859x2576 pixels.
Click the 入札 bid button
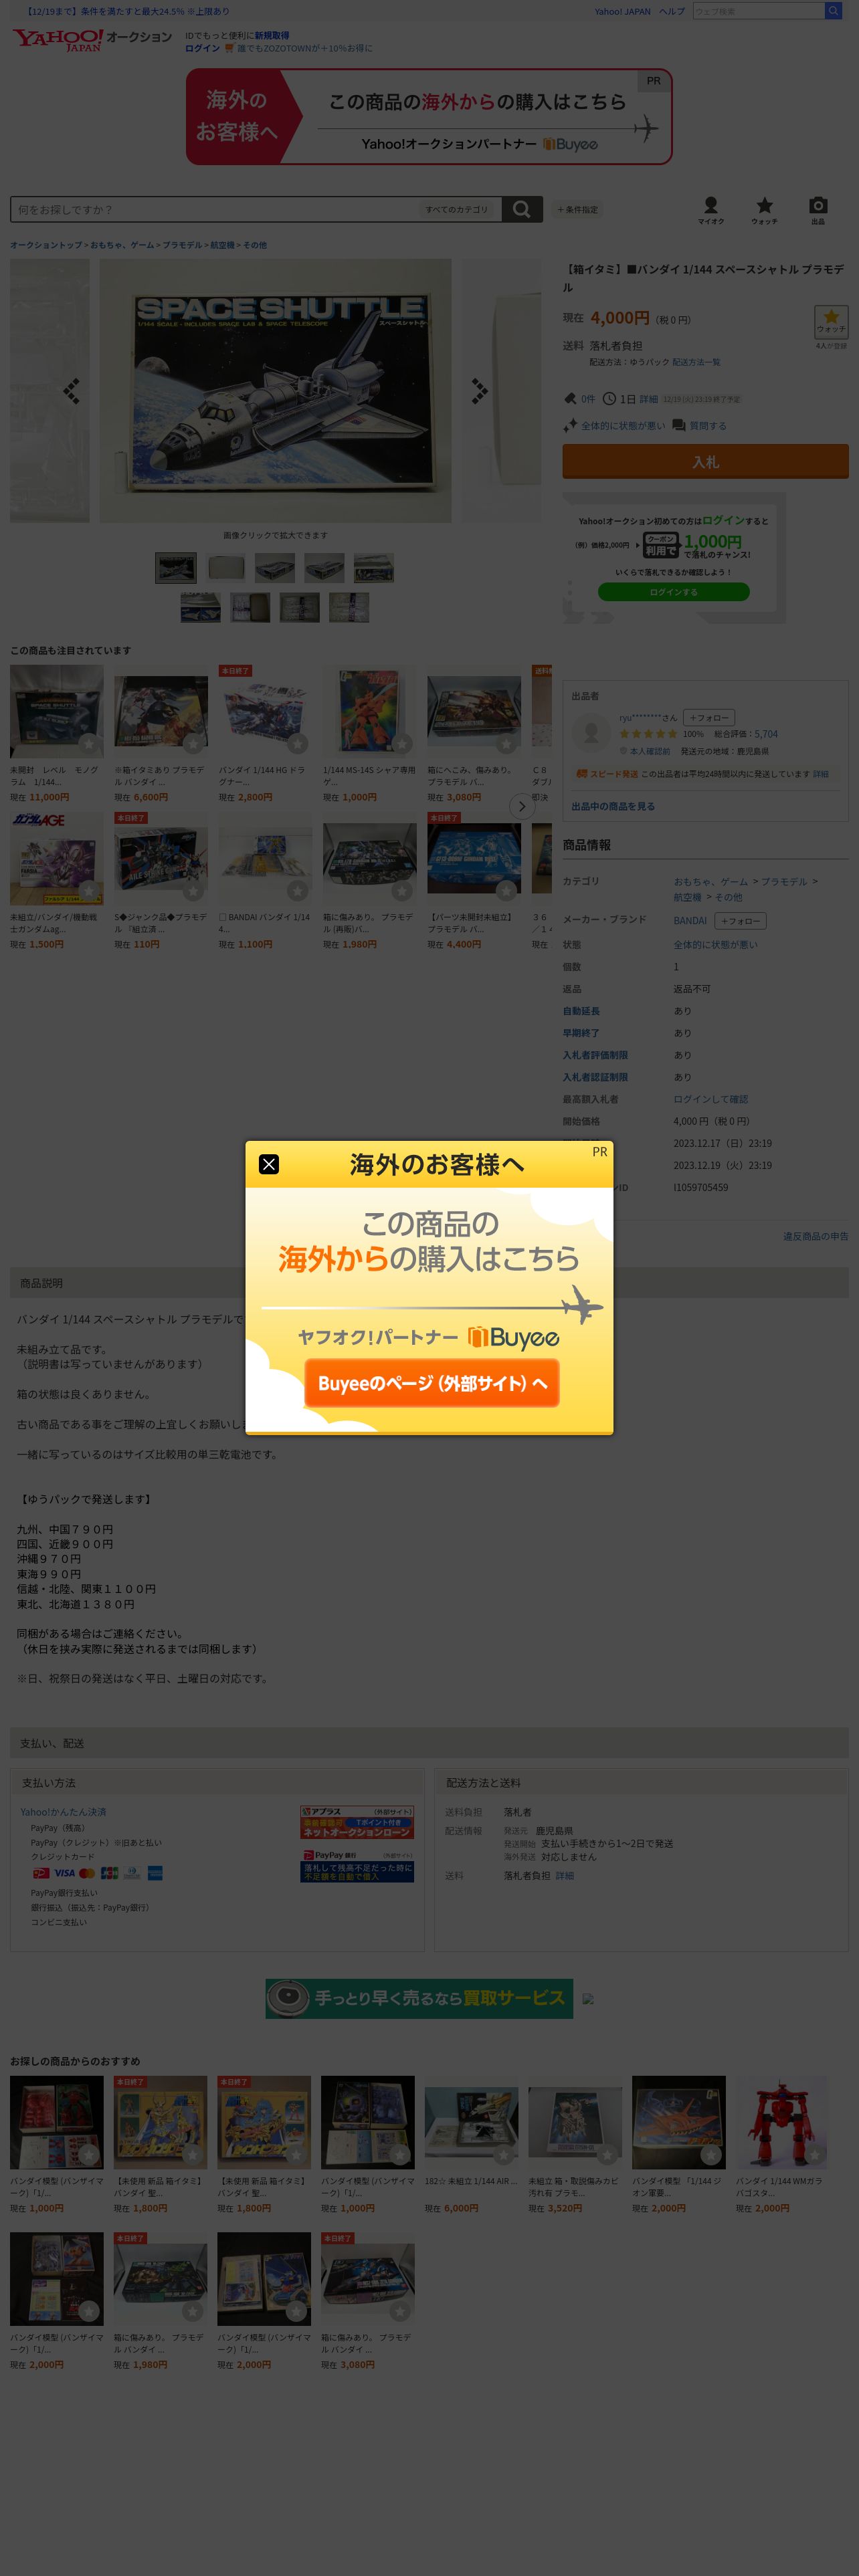pyautogui.click(x=705, y=462)
